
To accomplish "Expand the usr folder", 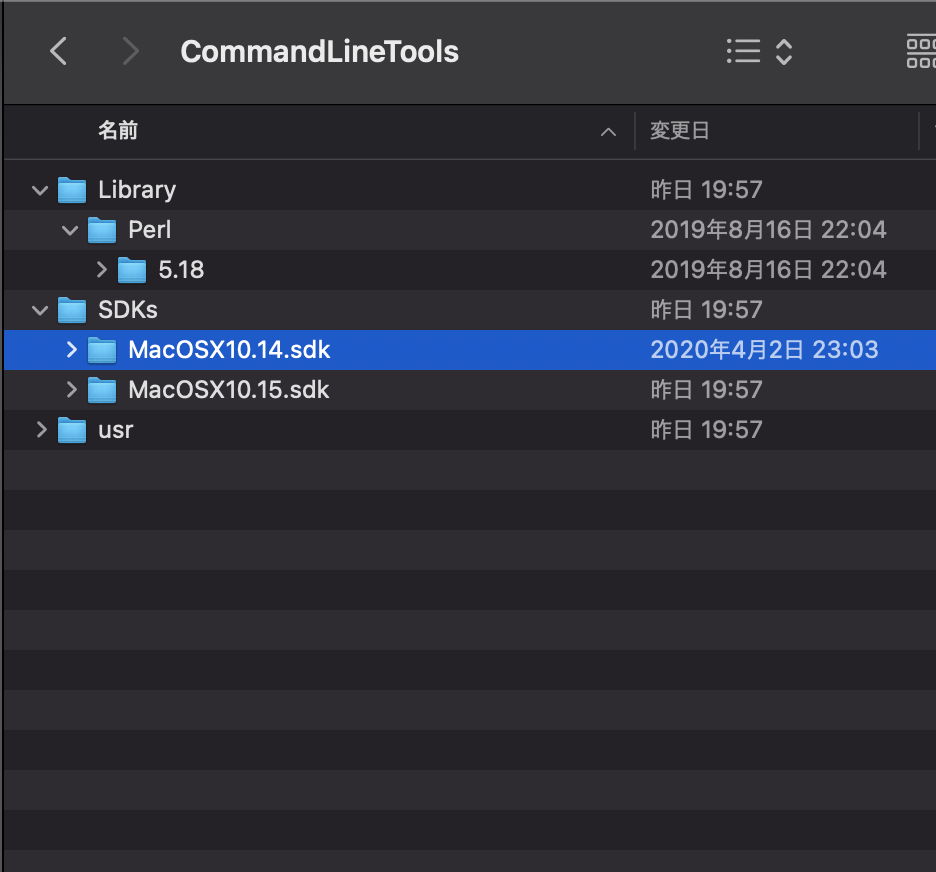I will pyautogui.click(x=41, y=429).
